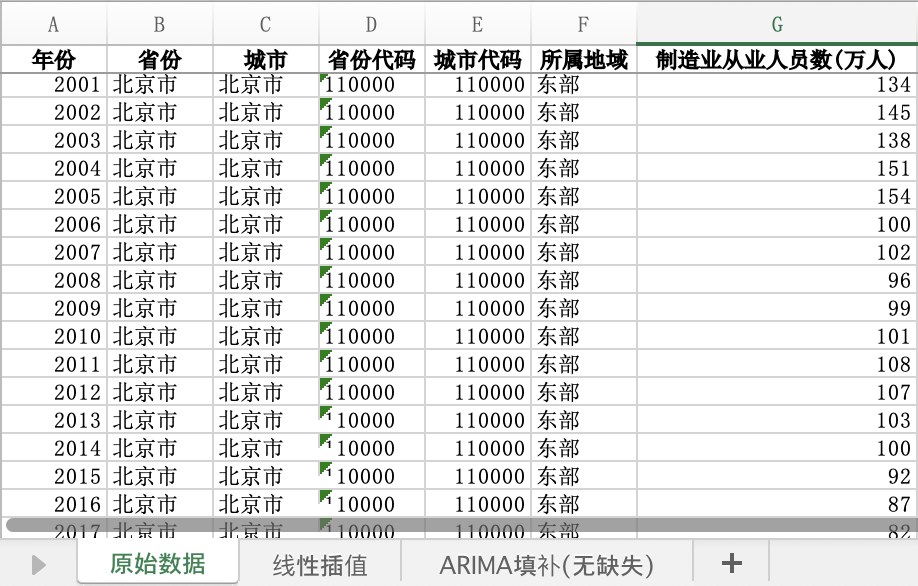918x586 pixels.
Task: Select 省份代码 cell in 2001 row
Action: point(372,85)
